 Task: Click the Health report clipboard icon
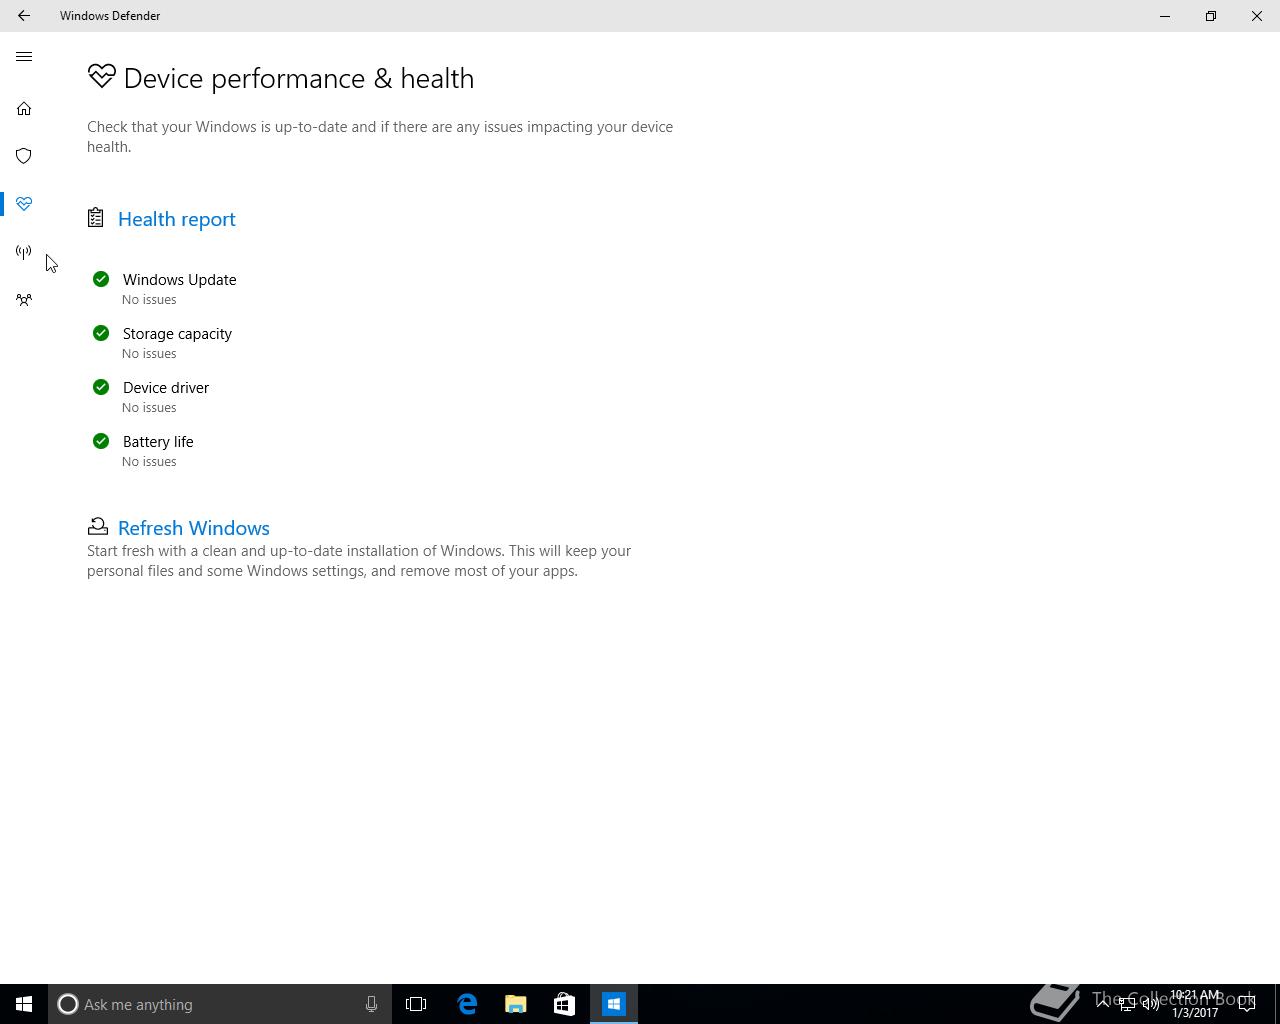pos(96,218)
